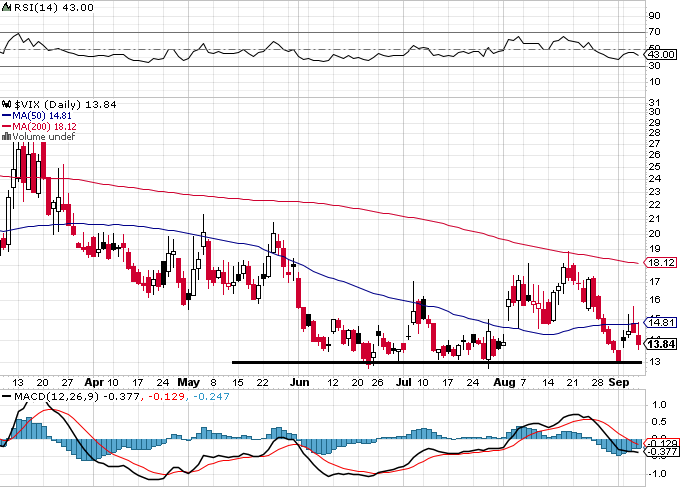This screenshot has width=685, height=487.
Task: Click the 43.00 RSI value tag
Action: pos(661,55)
